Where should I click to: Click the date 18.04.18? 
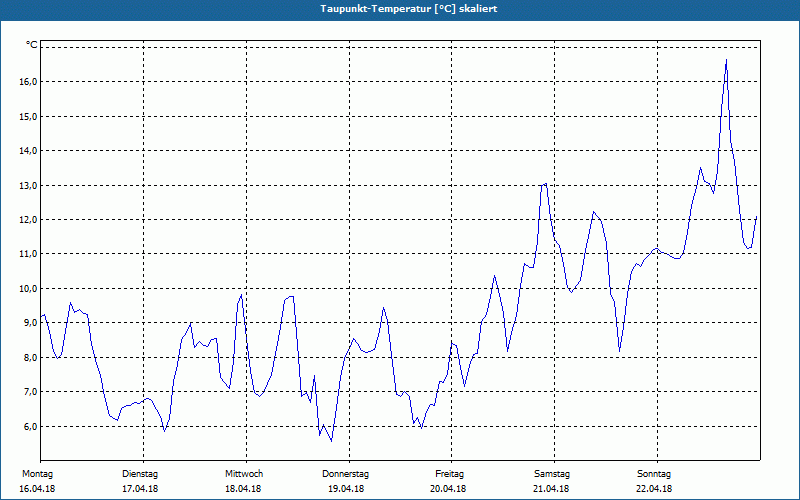click(x=243, y=489)
